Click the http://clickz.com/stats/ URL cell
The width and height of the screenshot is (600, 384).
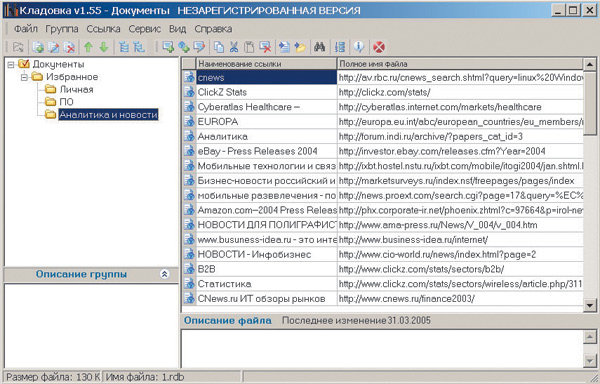coord(460,92)
